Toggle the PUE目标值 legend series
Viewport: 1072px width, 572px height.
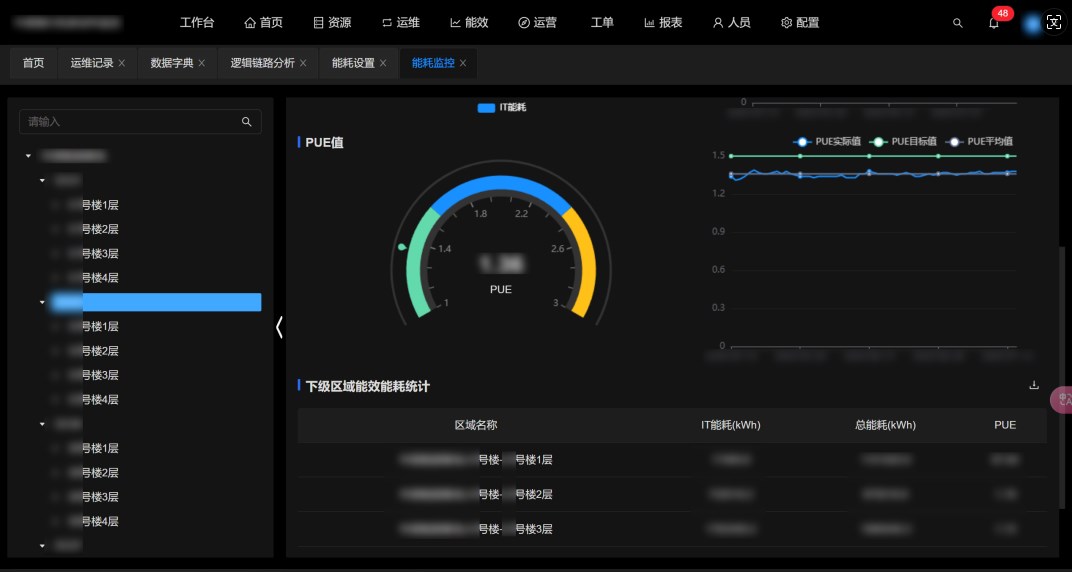coord(903,142)
